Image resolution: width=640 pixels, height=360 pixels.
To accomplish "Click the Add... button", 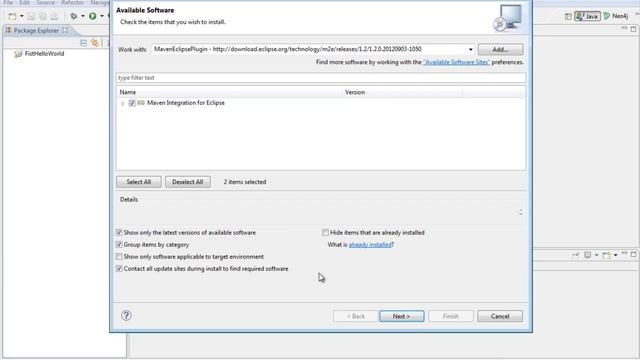I will coord(500,49).
